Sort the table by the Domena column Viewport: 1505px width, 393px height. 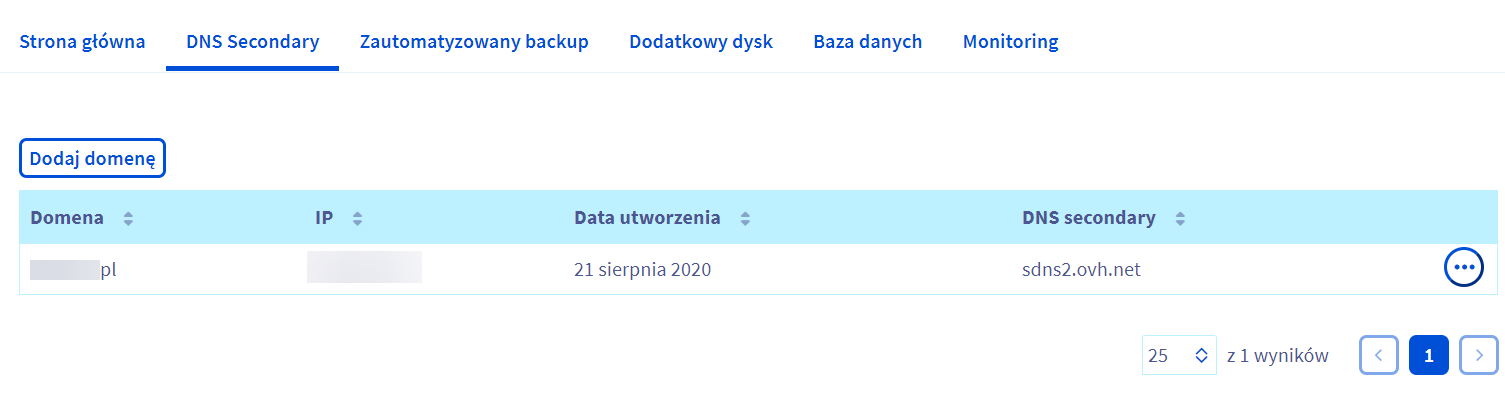(128, 219)
